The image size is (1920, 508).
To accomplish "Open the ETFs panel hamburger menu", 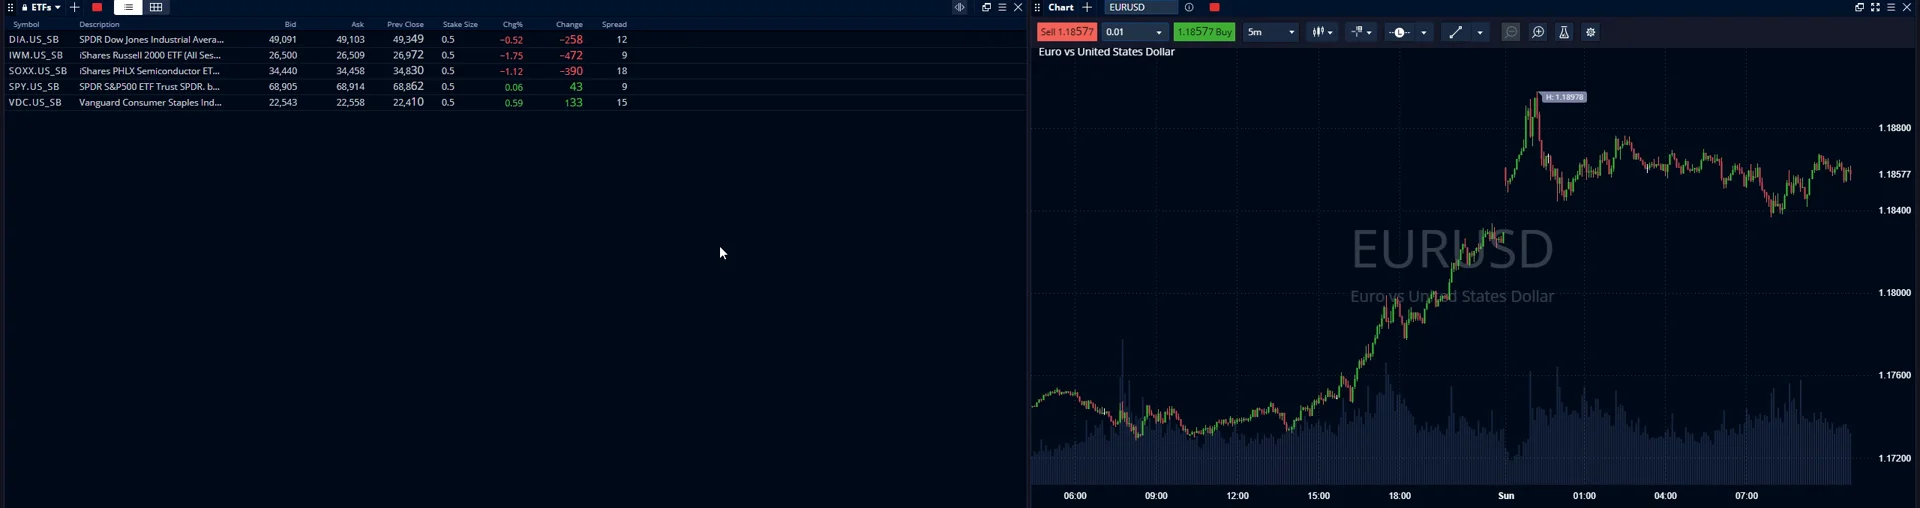I will coord(1002,7).
